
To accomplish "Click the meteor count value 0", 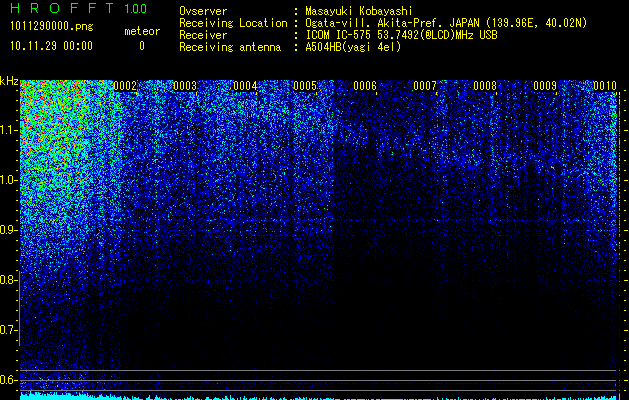I will click(x=142, y=46).
